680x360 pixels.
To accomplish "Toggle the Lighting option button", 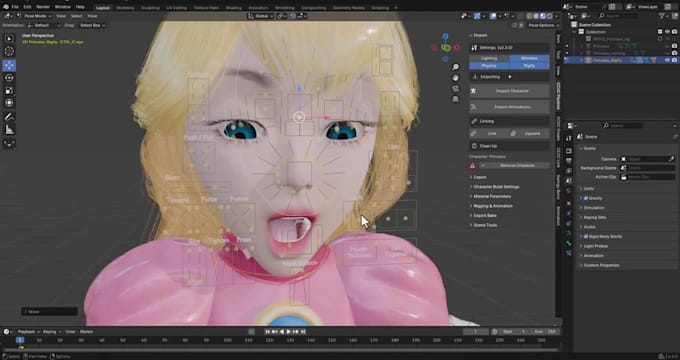I will (489, 59).
